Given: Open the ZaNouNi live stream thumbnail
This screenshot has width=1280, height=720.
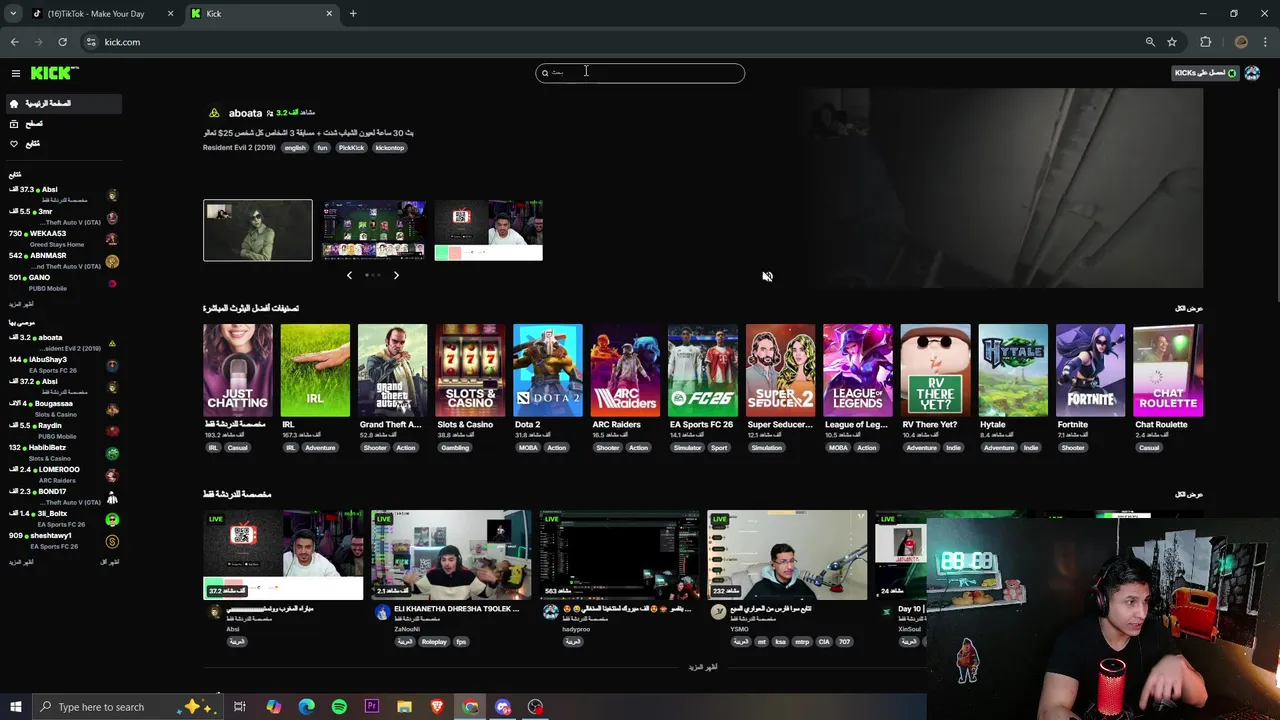Looking at the screenshot, I should [x=451, y=555].
